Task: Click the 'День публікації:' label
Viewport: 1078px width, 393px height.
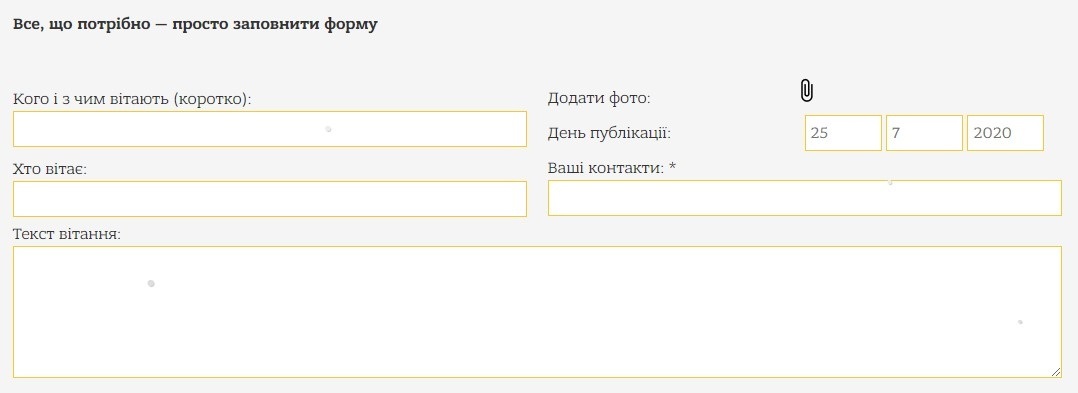Action: (x=609, y=133)
